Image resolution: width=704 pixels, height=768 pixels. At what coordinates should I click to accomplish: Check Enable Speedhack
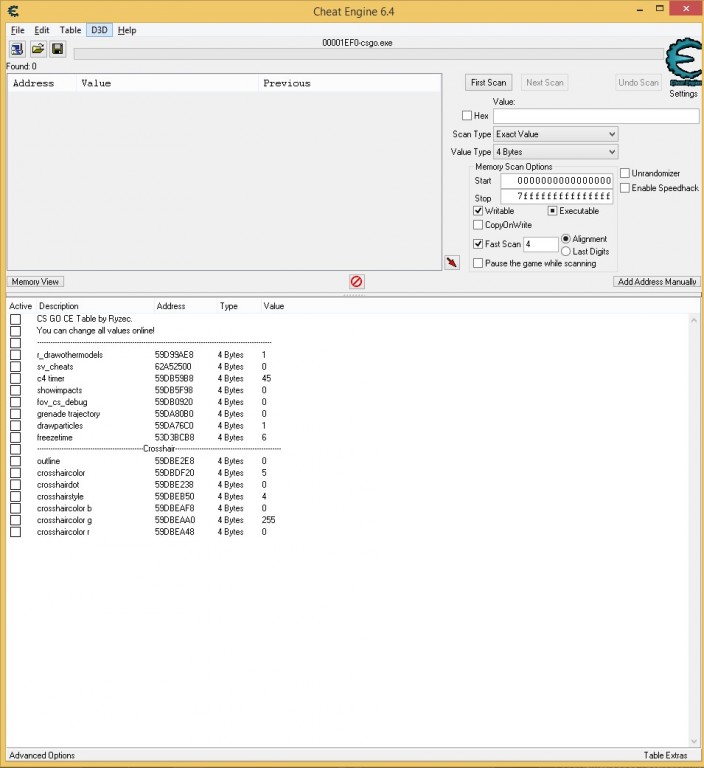point(625,188)
